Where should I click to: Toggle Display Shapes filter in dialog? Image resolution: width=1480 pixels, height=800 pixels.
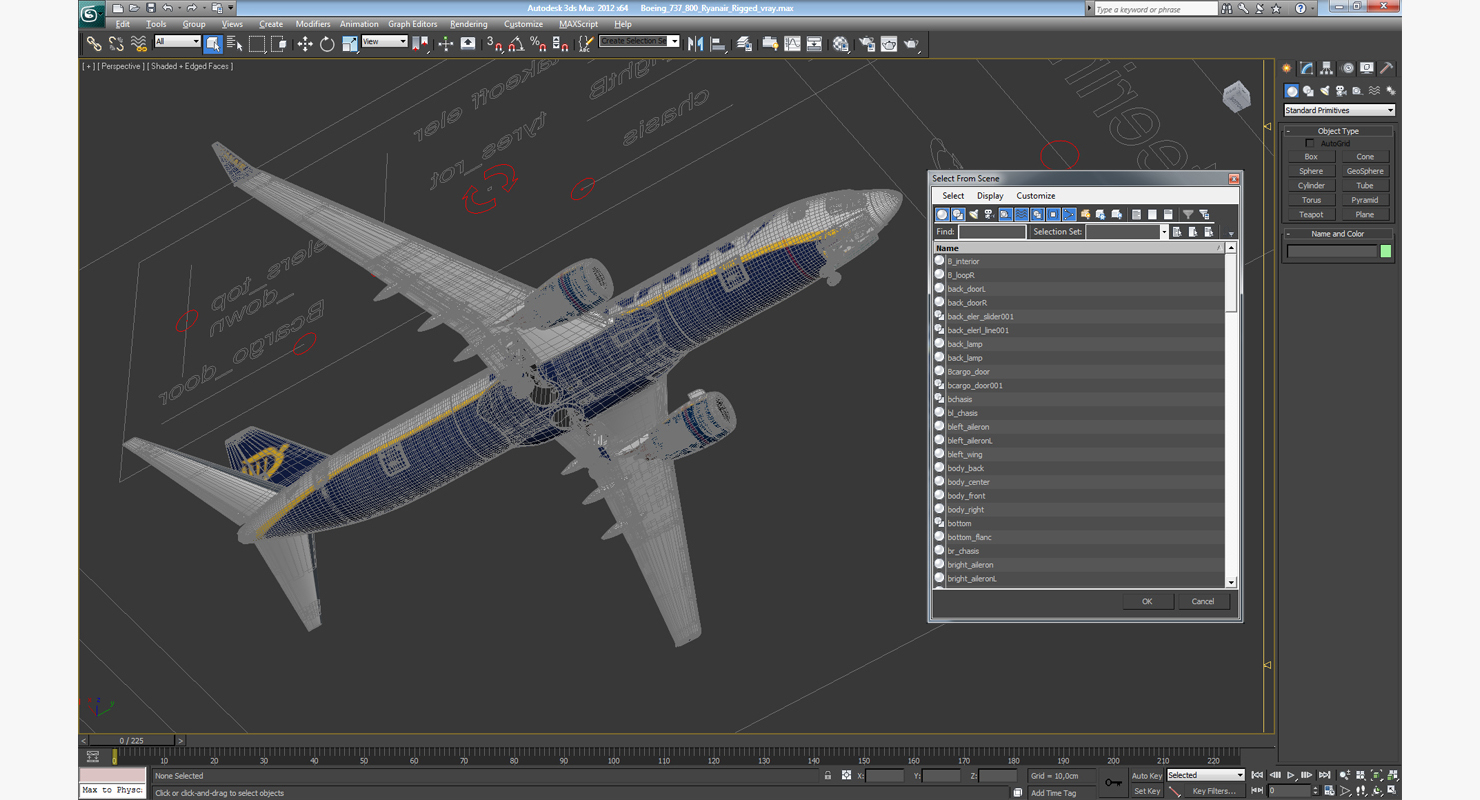[958, 214]
